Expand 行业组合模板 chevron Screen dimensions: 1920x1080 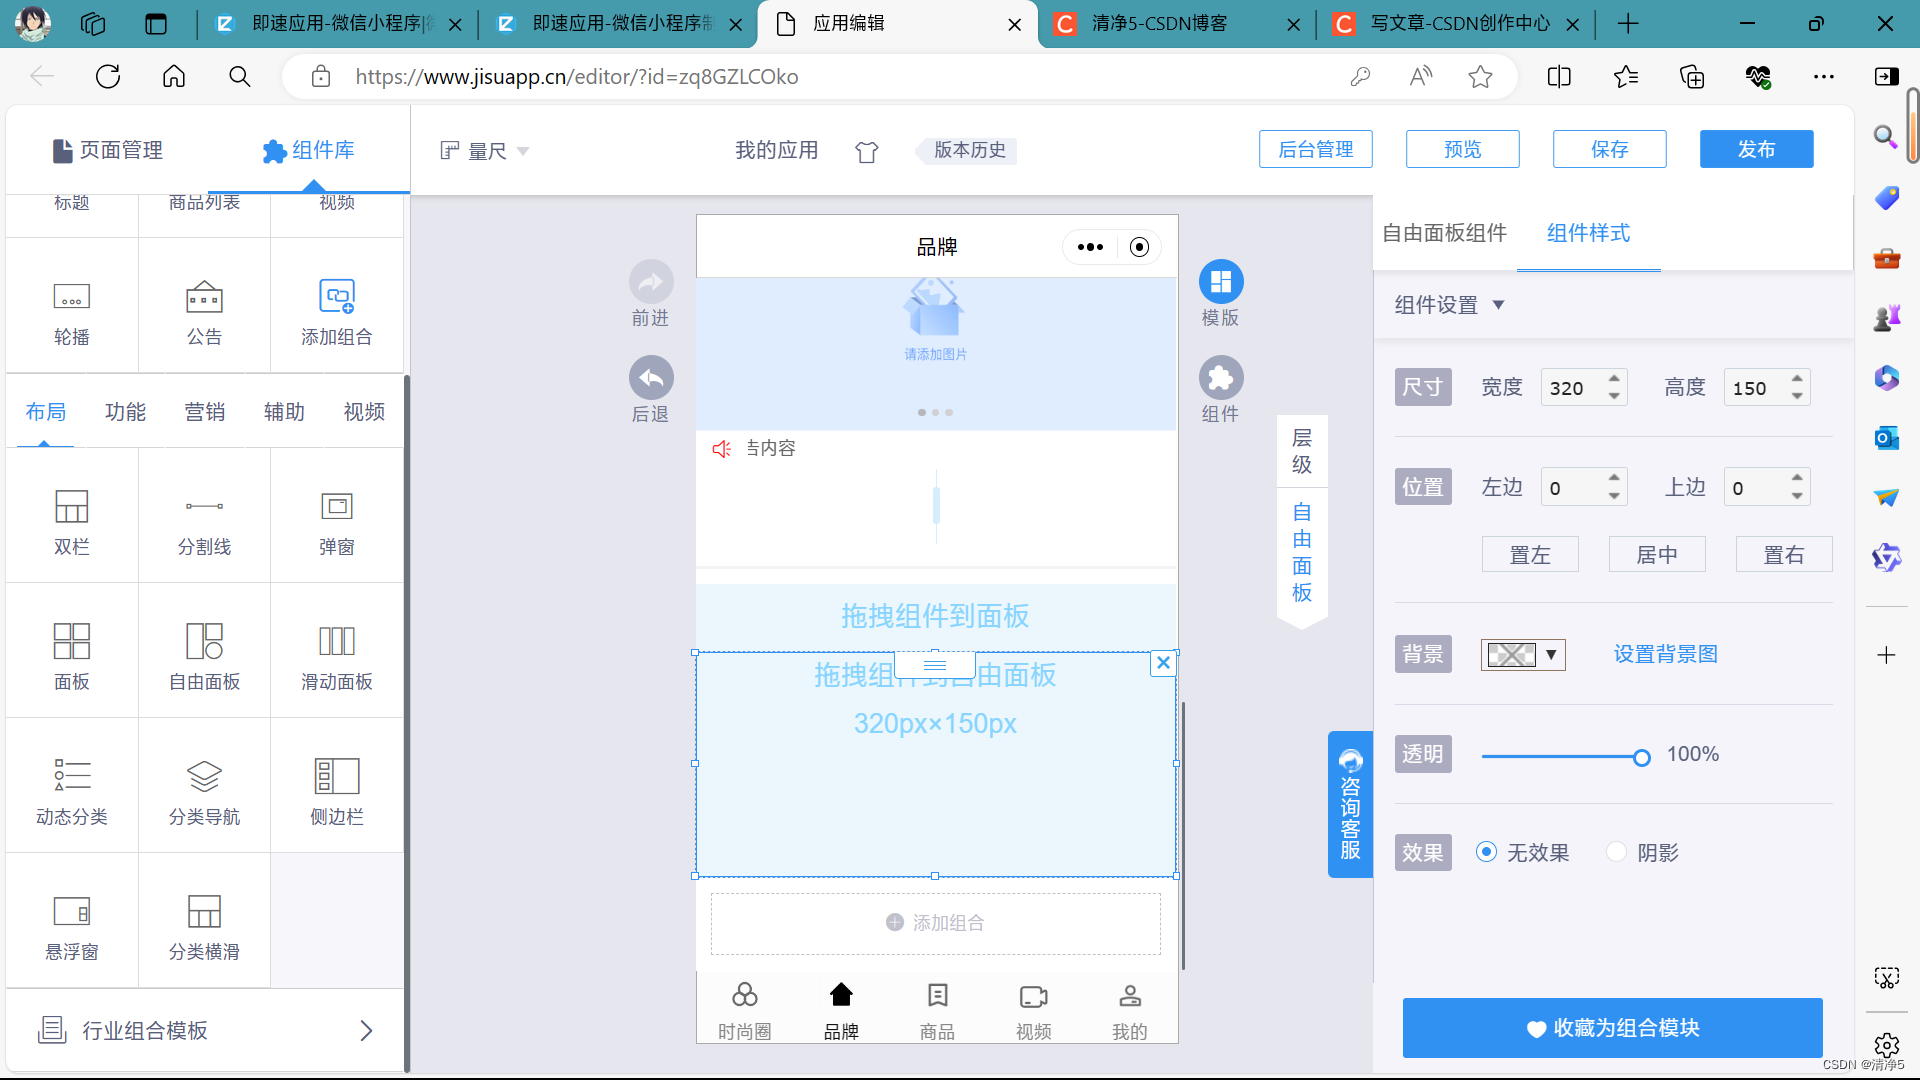pyautogui.click(x=366, y=1030)
